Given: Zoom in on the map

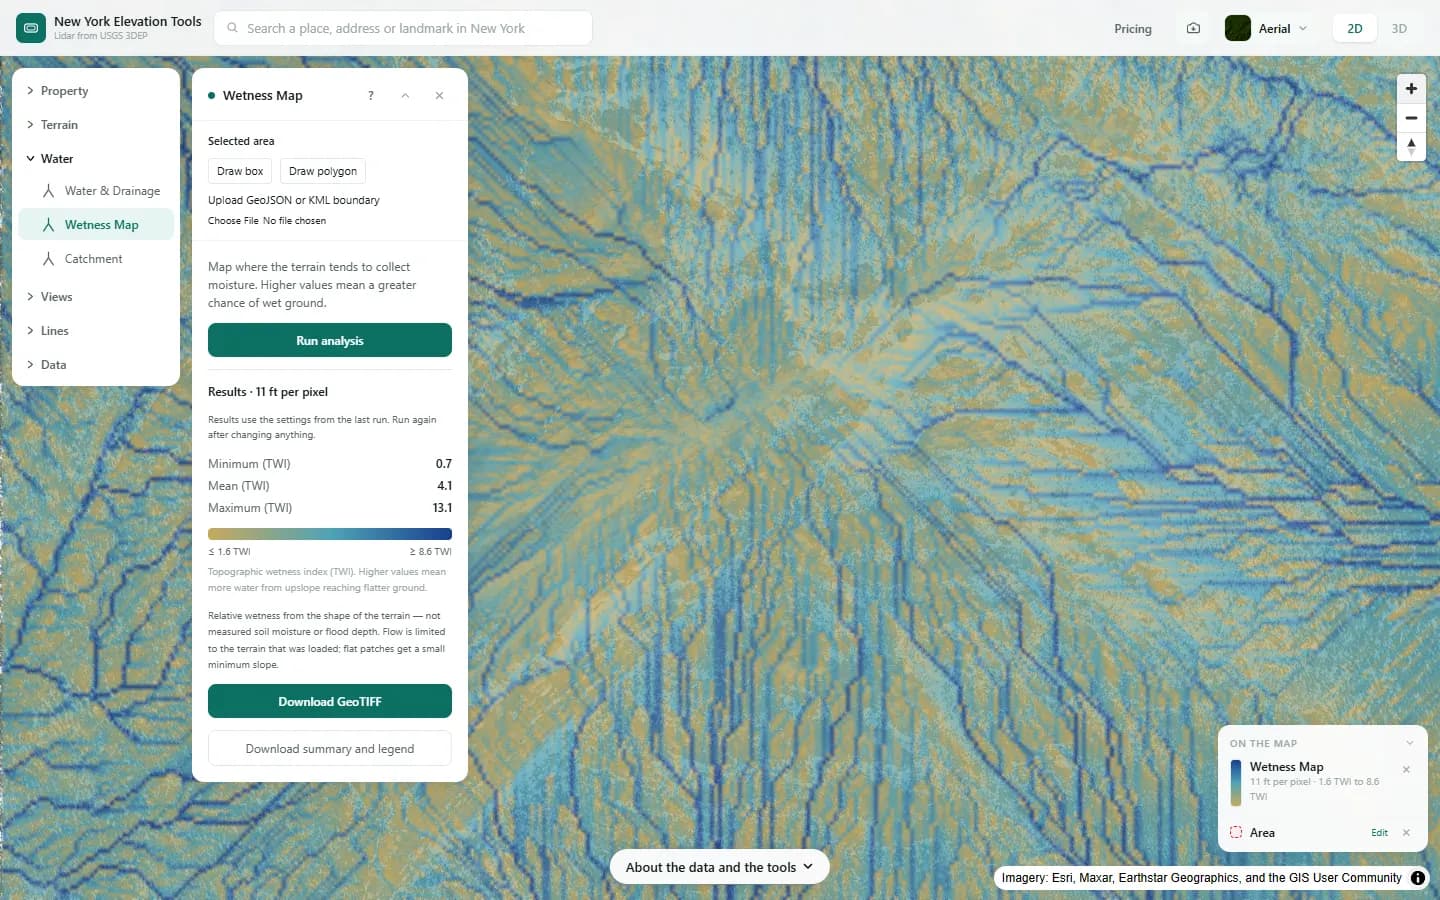Looking at the screenshot, I should click(x=1411, y=89).
